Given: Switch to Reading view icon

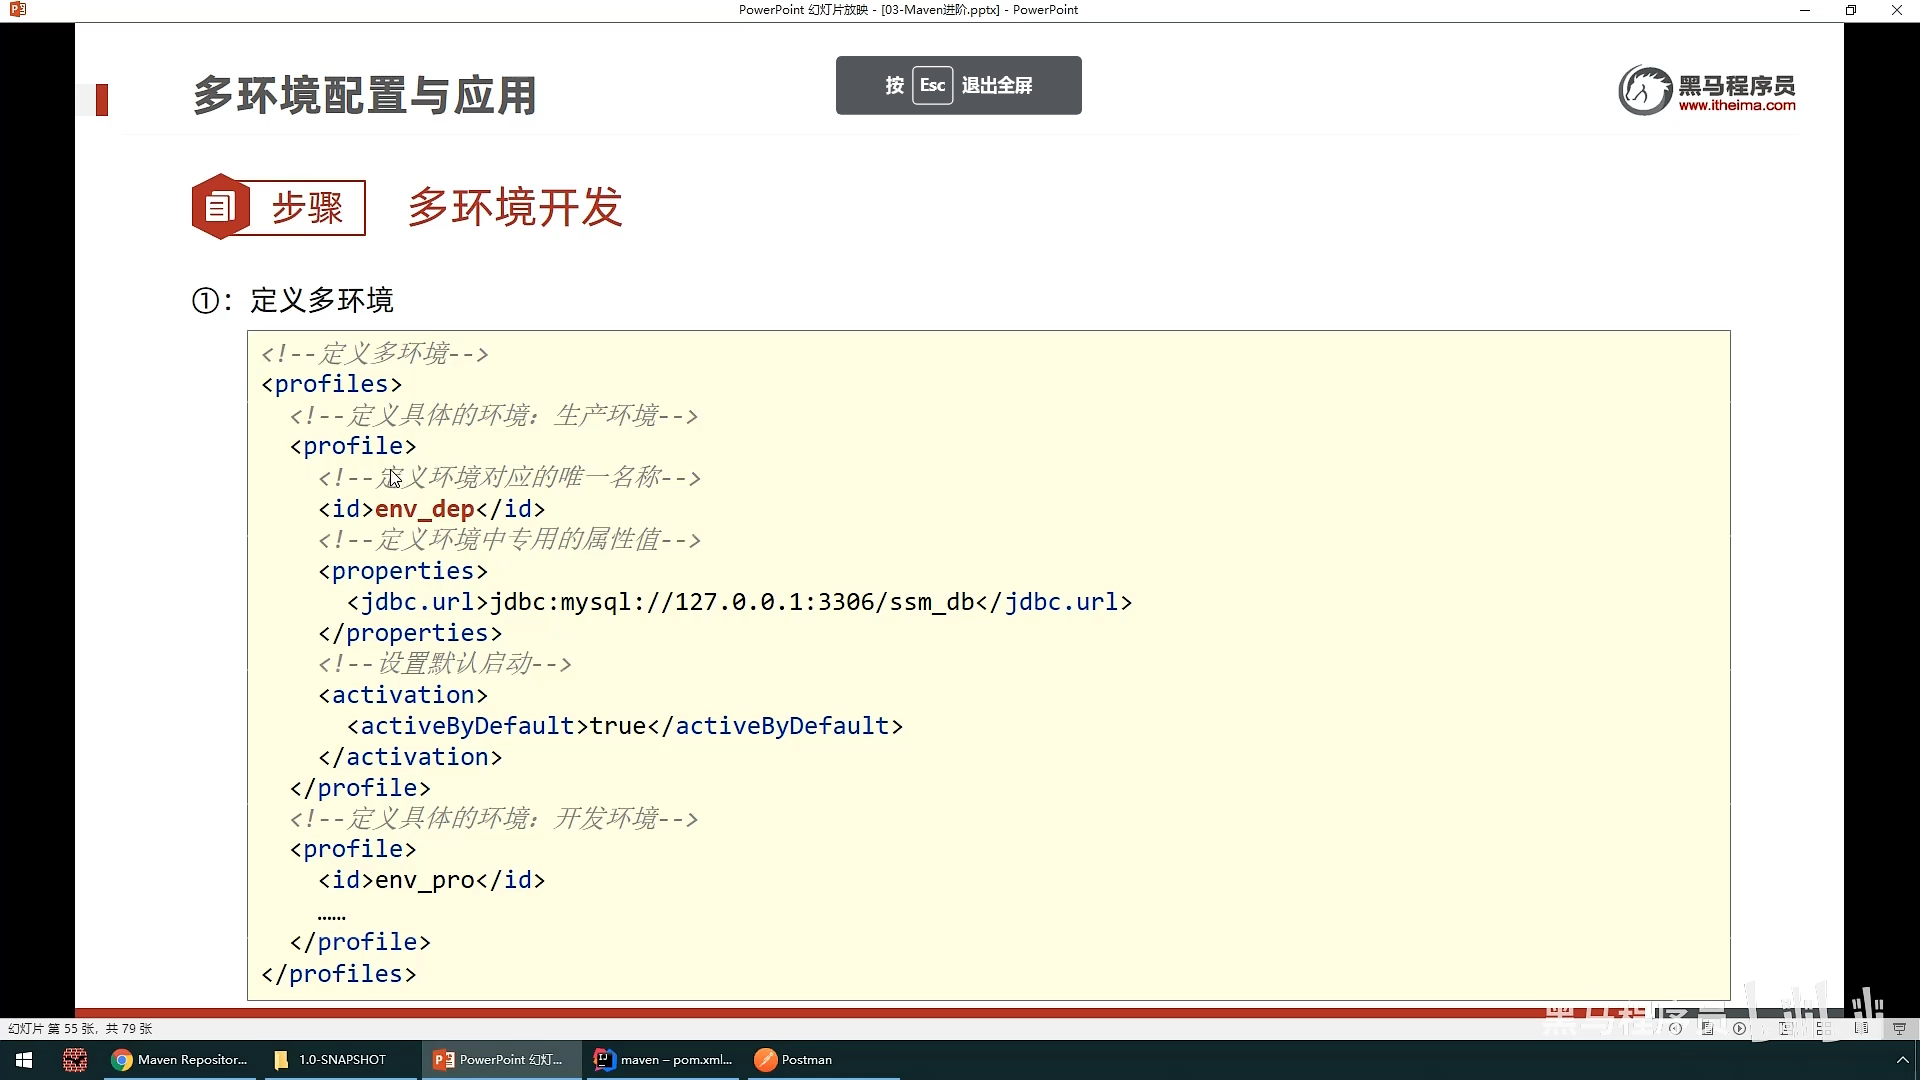Looking at the screenshot, I should pos(1861,1028).
